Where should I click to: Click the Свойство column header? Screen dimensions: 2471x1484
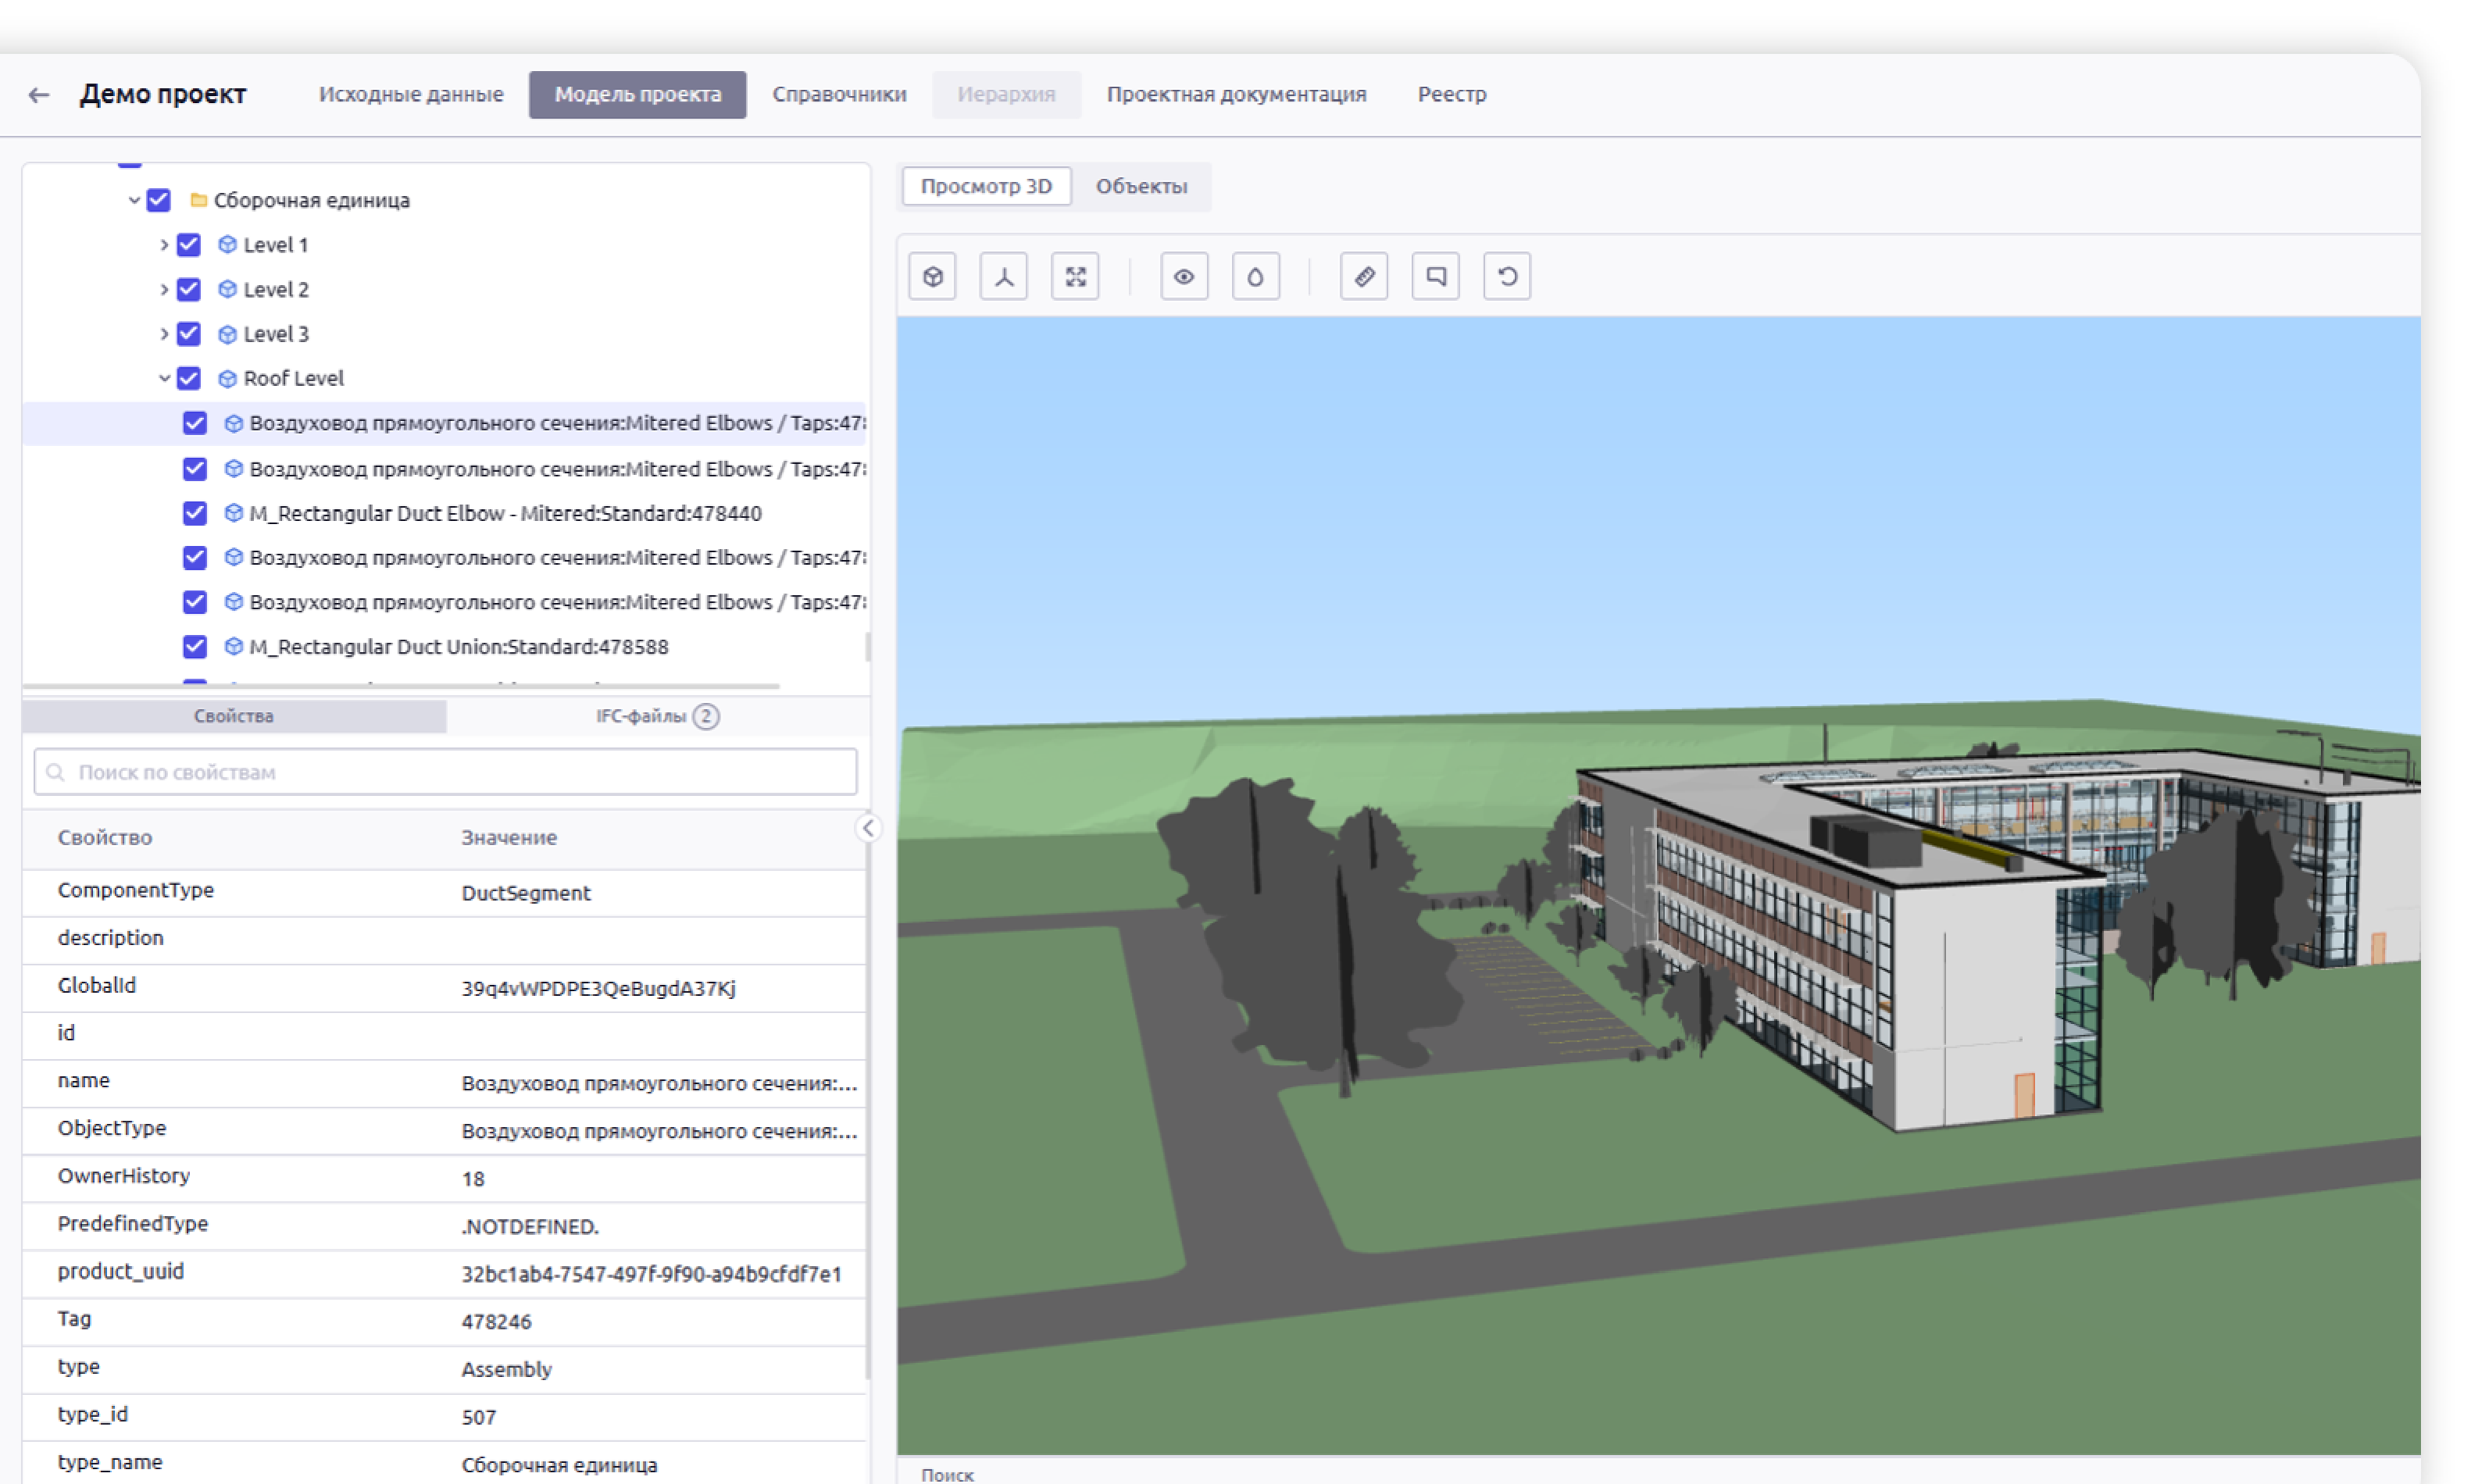tap(105, 837)
